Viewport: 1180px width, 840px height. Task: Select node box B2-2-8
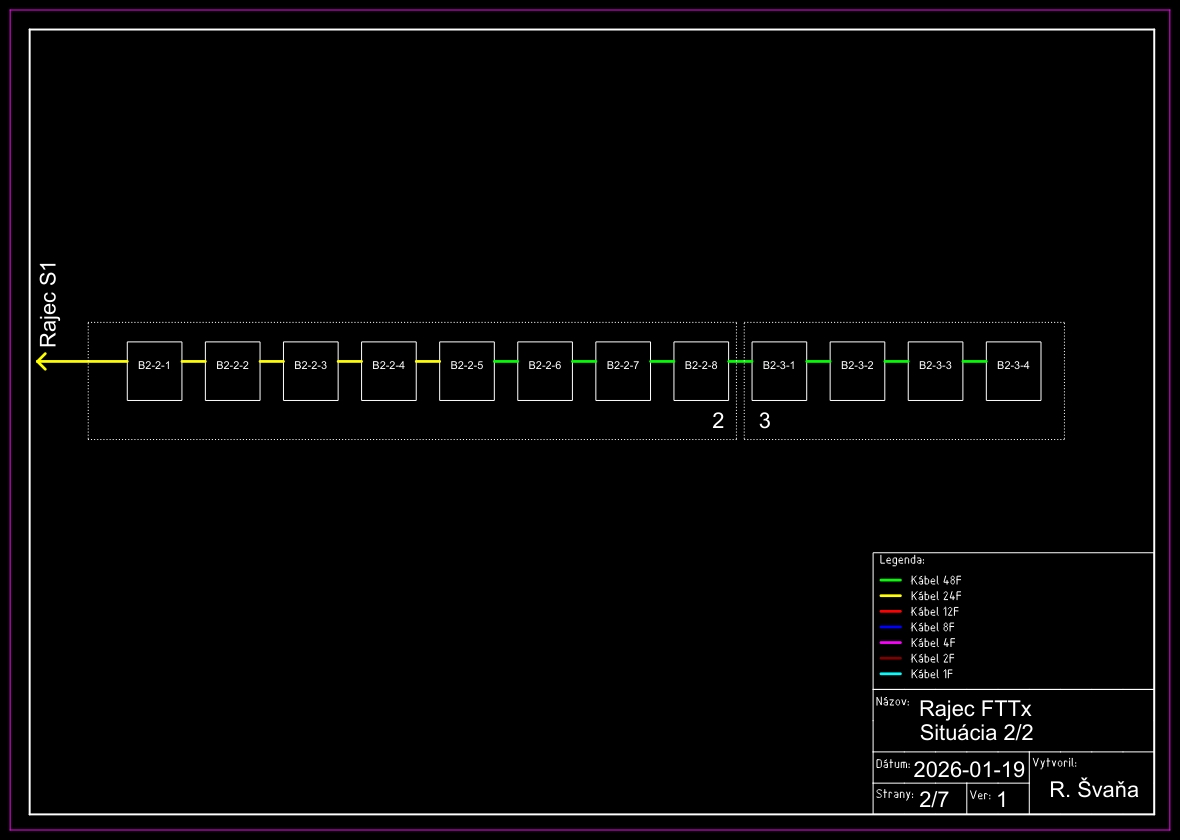(701, 371)
